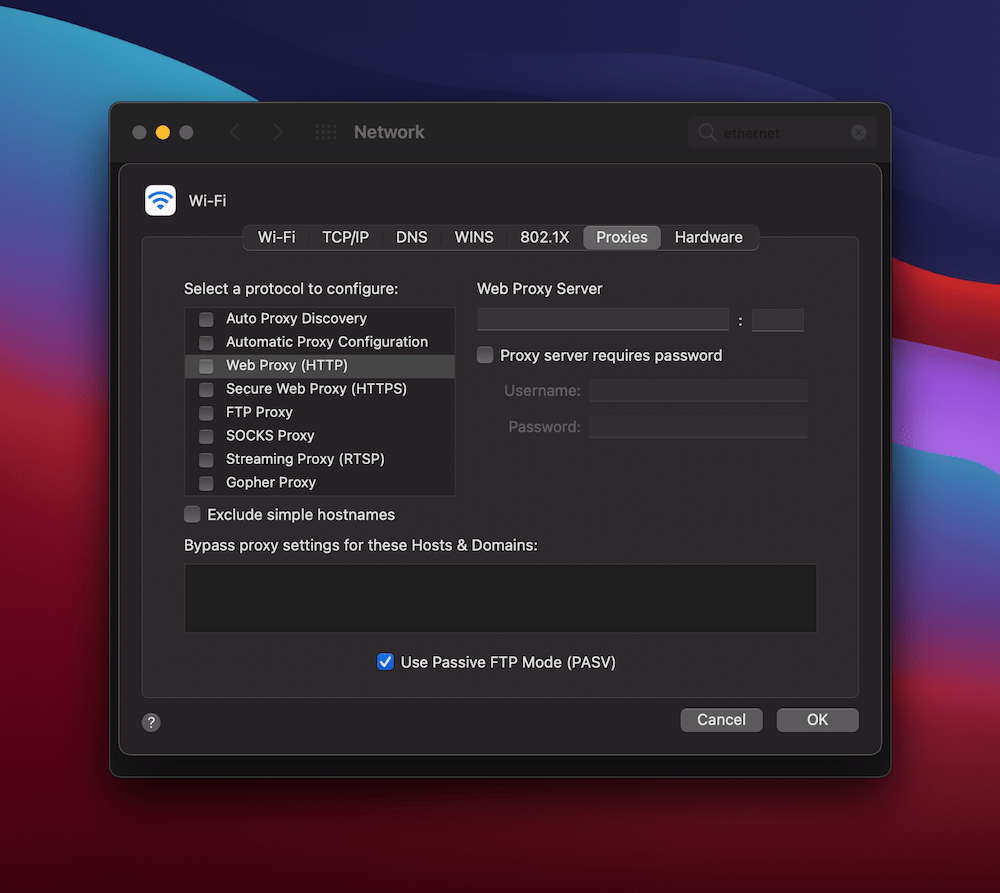
Task: Open the WINS tab
Action: tap(474, 237)
